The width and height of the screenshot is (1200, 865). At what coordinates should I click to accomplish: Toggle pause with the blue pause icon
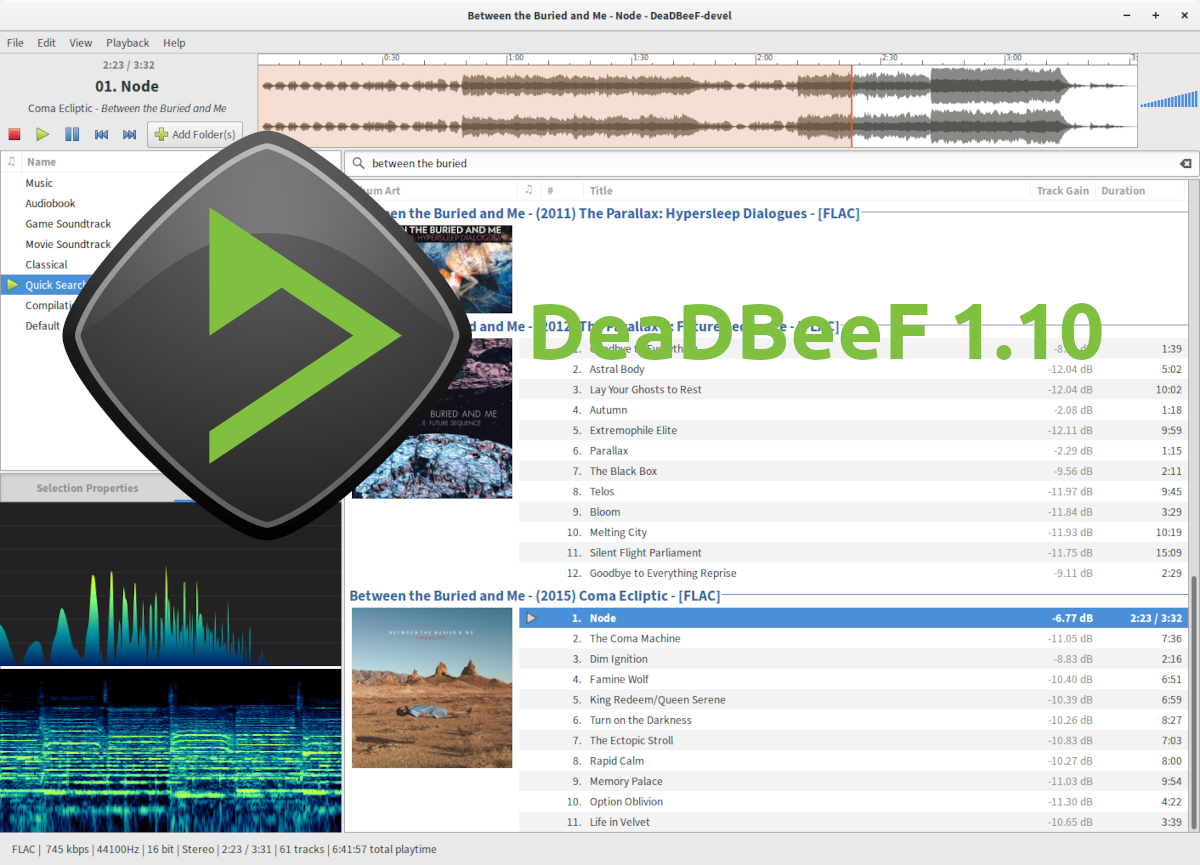[x=71, y=134]
